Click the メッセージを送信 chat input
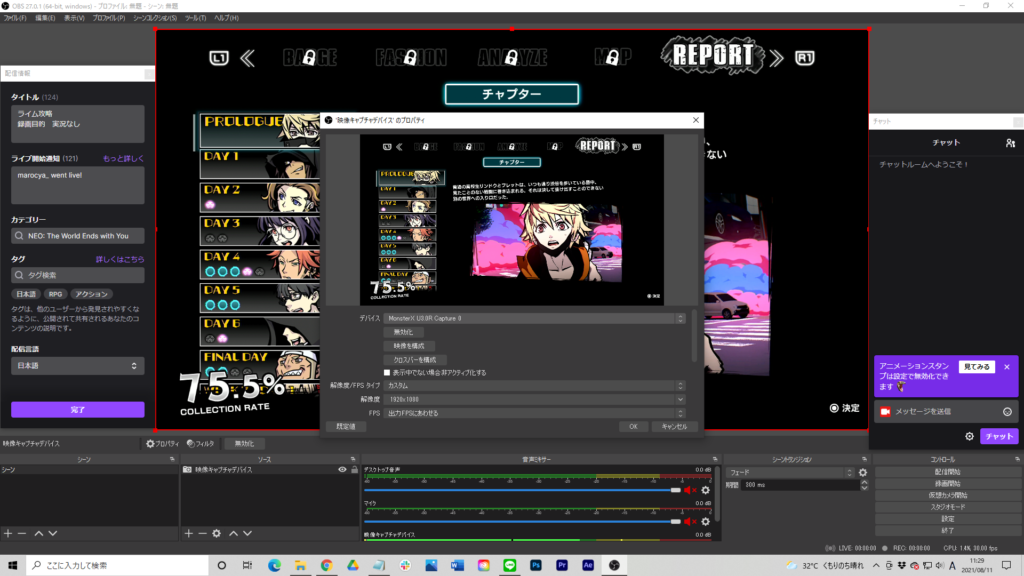This screenshot has height=576, width=1024. (x=945, y=411)
